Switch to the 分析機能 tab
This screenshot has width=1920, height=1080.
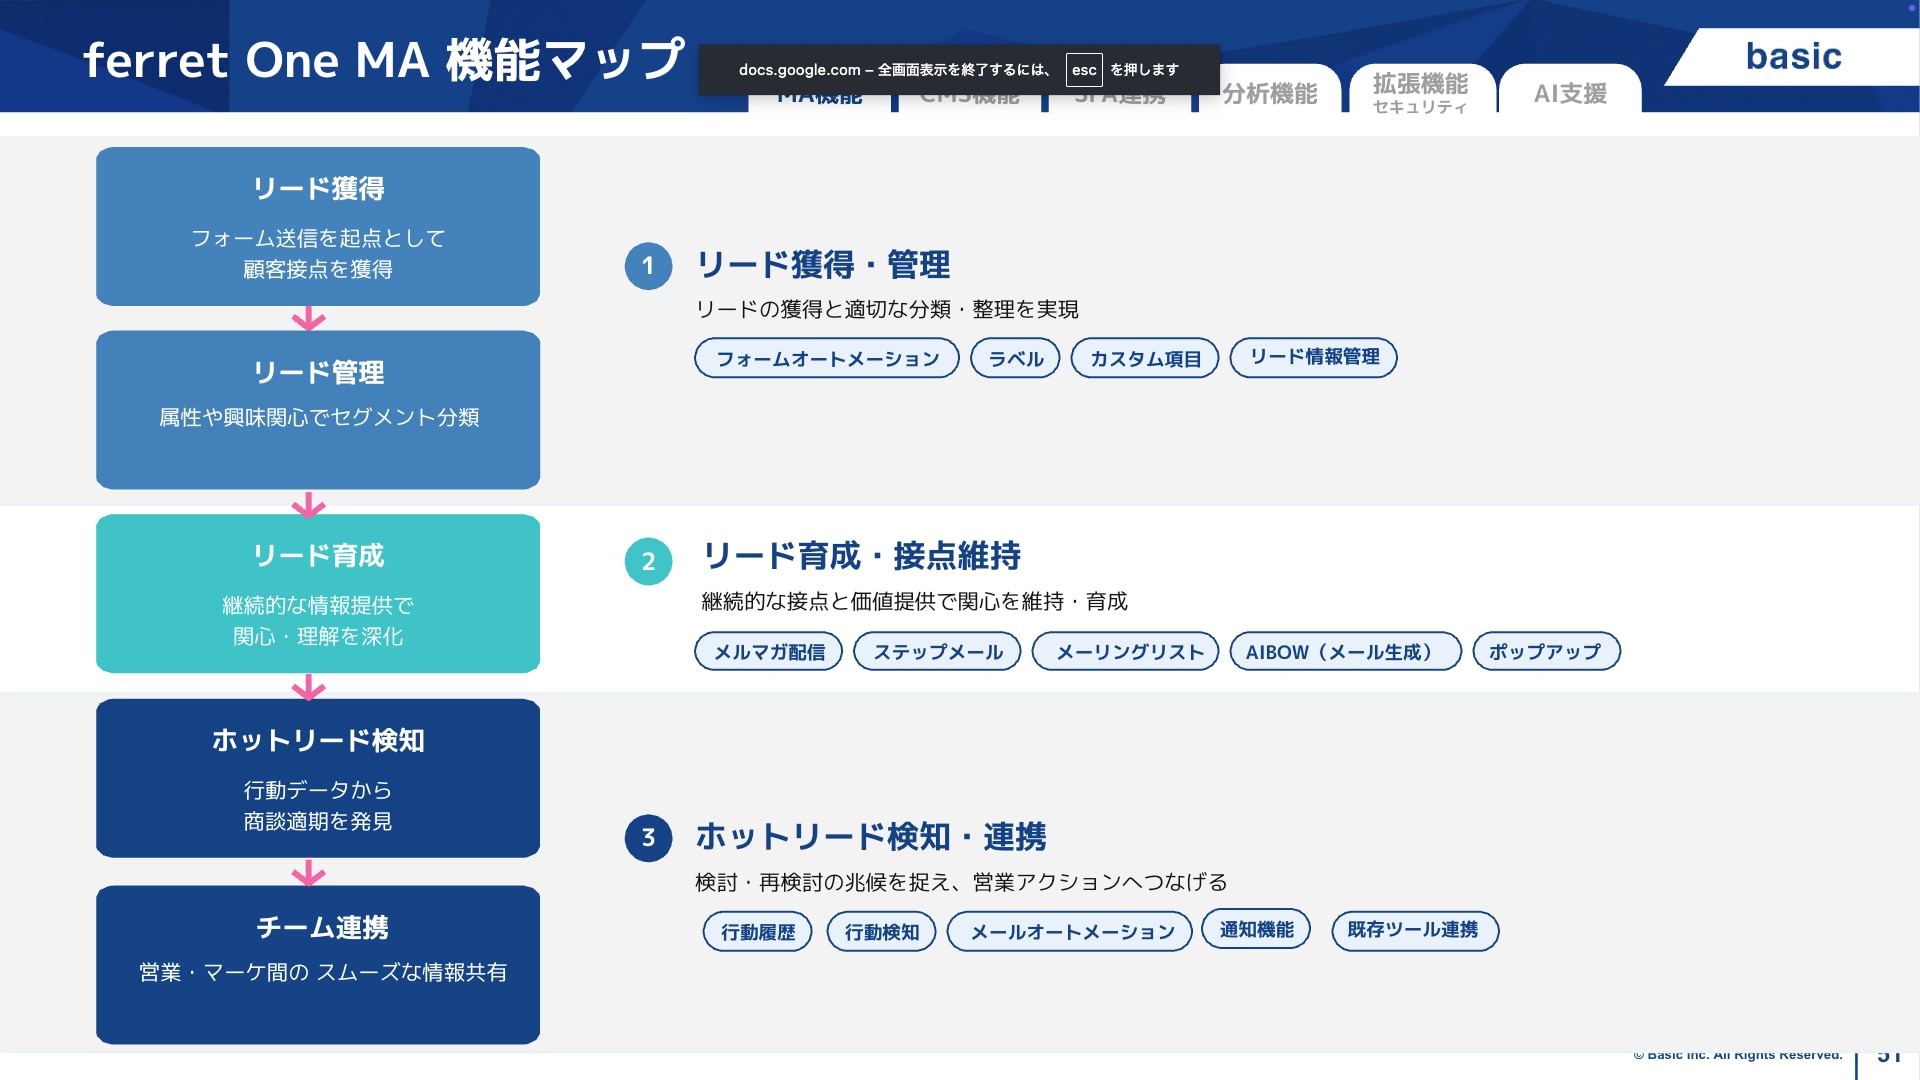[1269, 94]
